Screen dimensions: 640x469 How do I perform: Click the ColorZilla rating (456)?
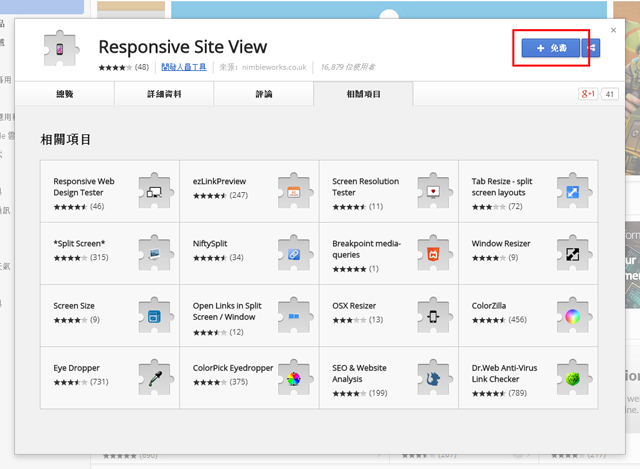point(499,320)
